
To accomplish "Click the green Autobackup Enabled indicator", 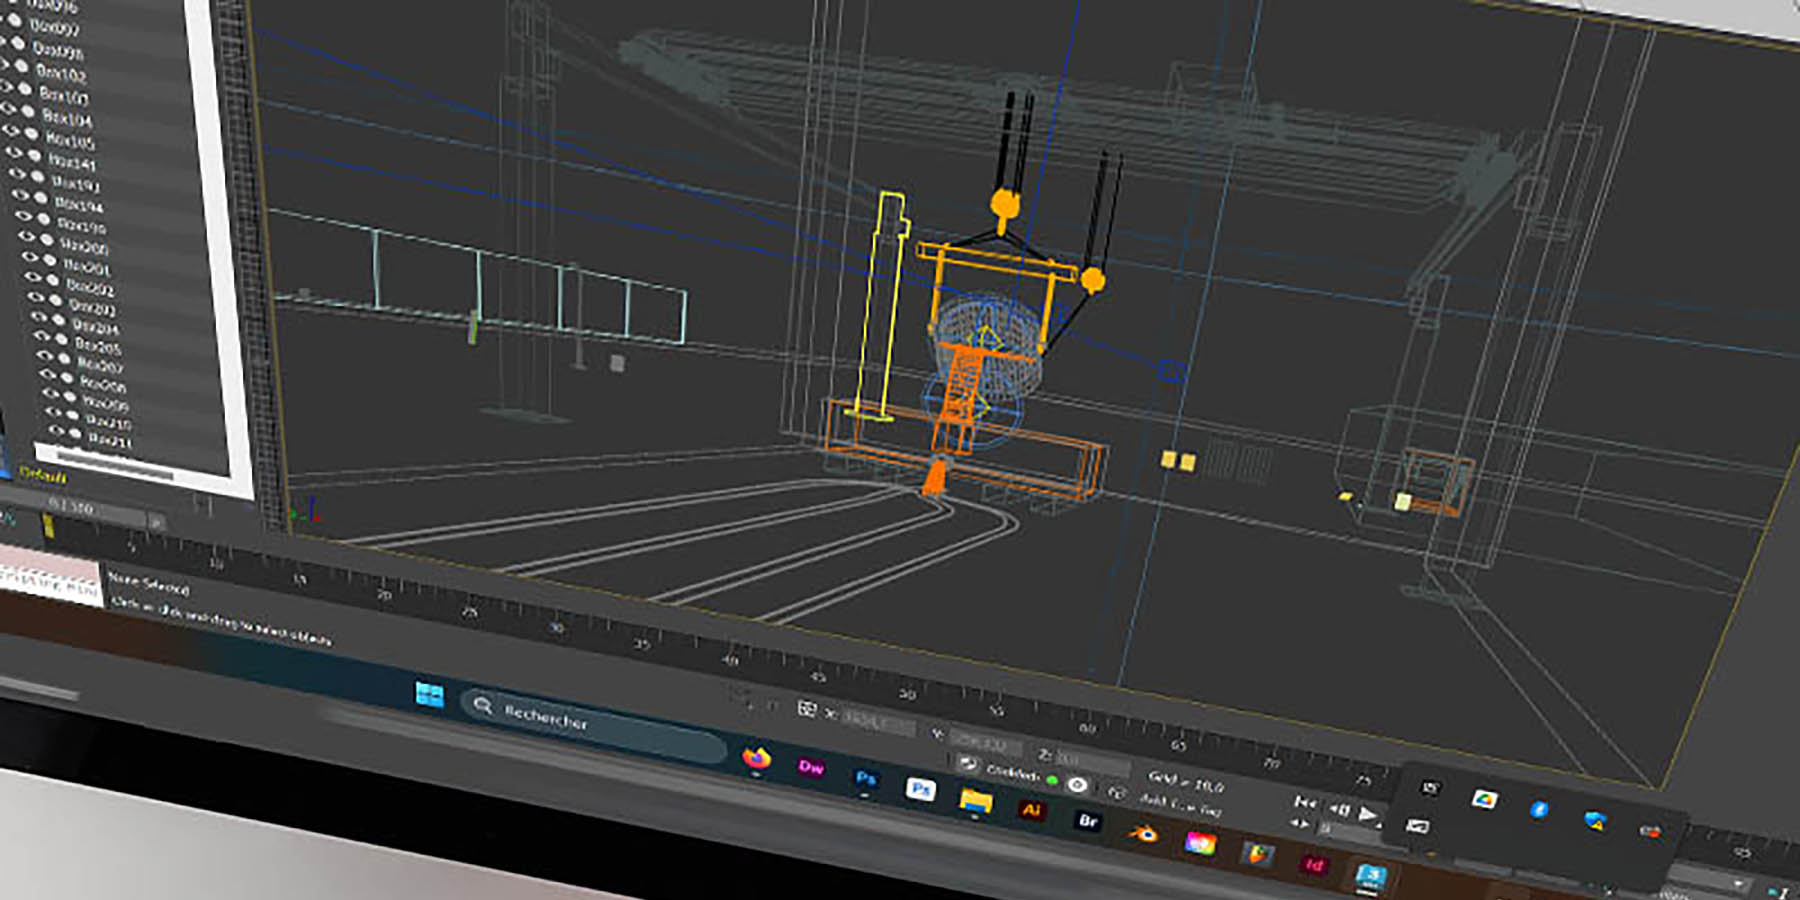I will coord(1052,780).
